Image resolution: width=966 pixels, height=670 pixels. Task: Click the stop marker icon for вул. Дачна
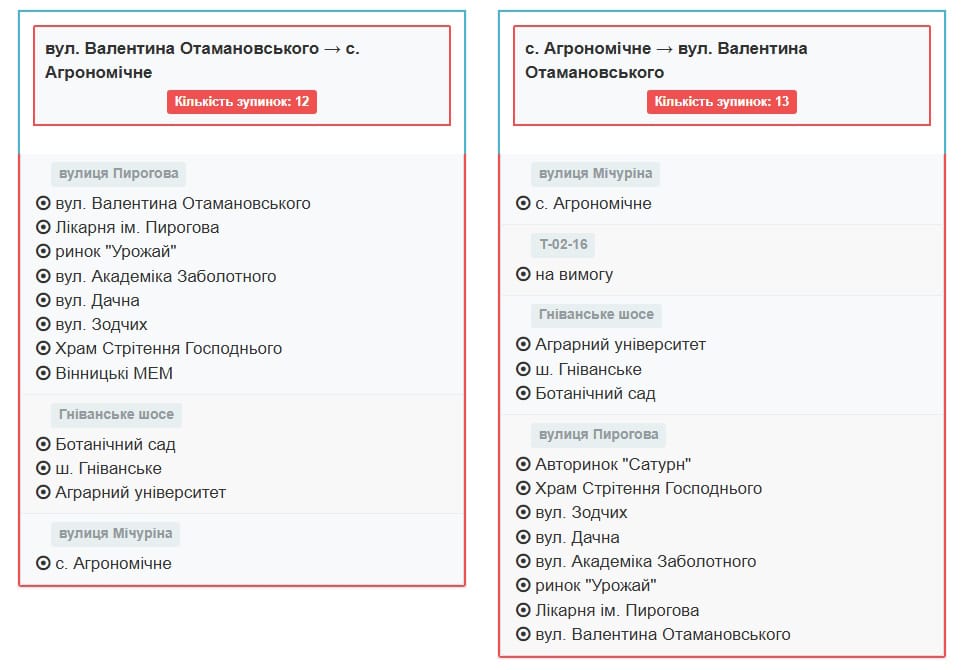click(43, 300)
